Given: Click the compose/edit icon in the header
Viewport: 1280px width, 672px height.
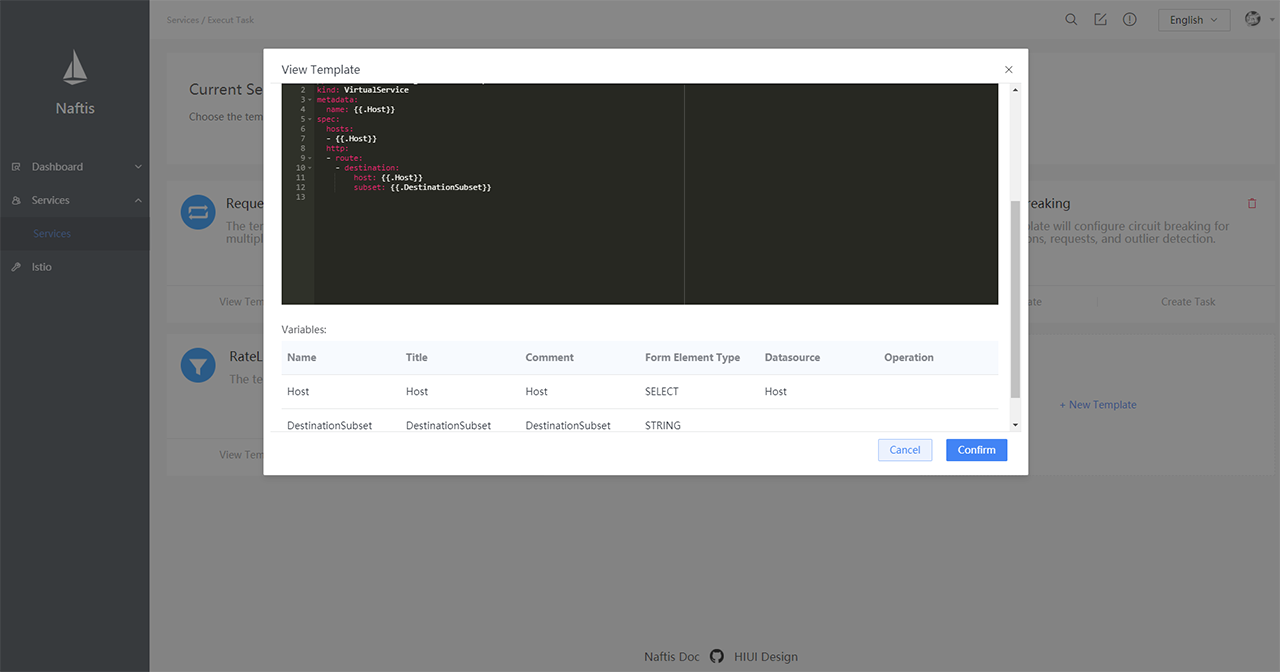Looking at the screenshot, I should (x=1100, y=19).
